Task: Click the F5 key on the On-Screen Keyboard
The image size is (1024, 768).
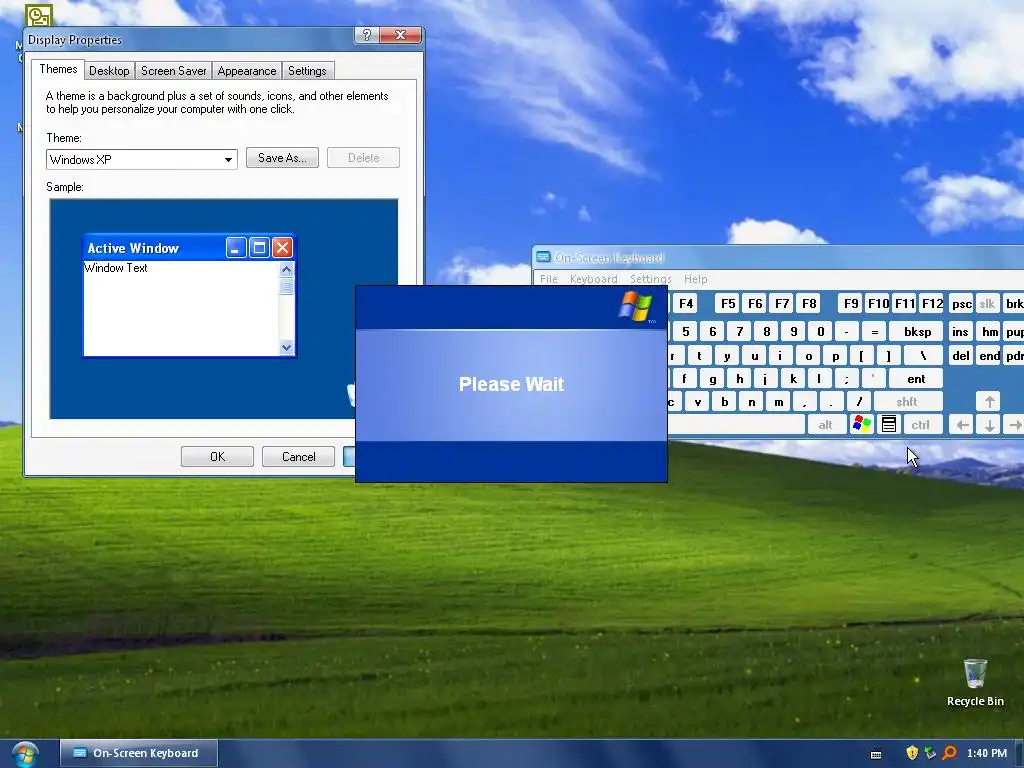Action: click(728, 304)
